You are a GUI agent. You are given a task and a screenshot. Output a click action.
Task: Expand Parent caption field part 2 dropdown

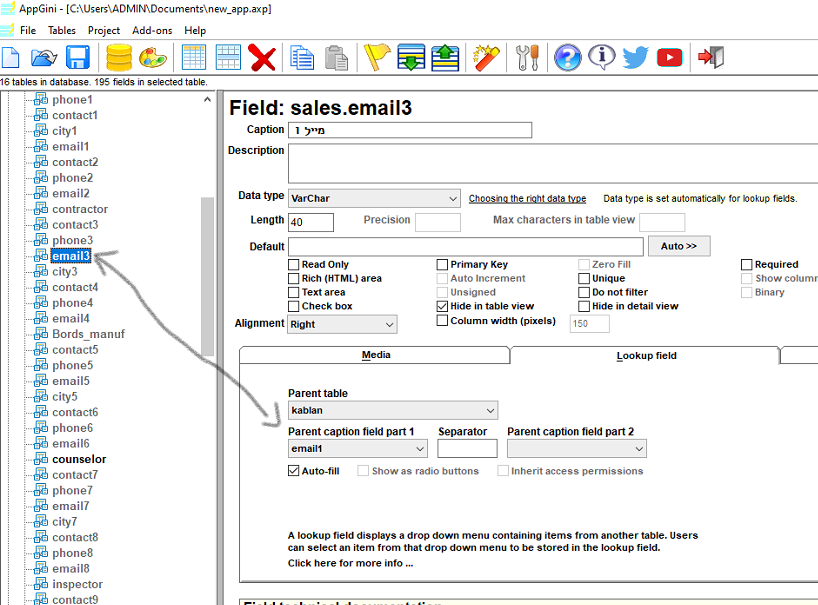577,449
